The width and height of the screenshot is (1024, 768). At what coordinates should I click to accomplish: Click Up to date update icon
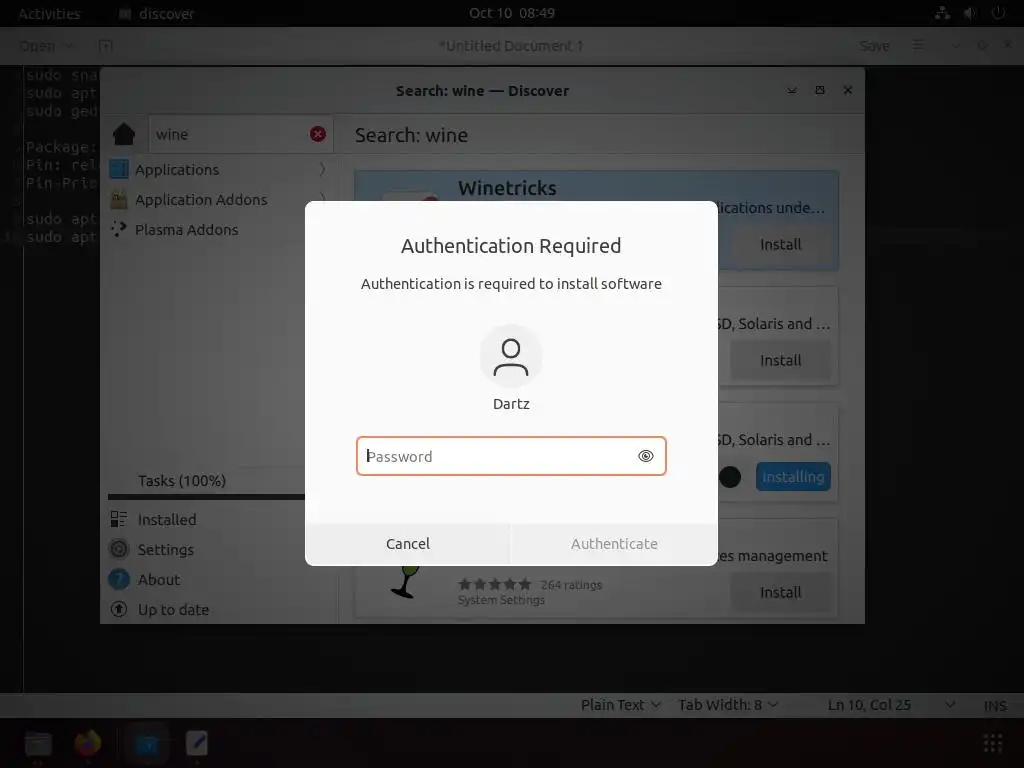pos(119,609)
